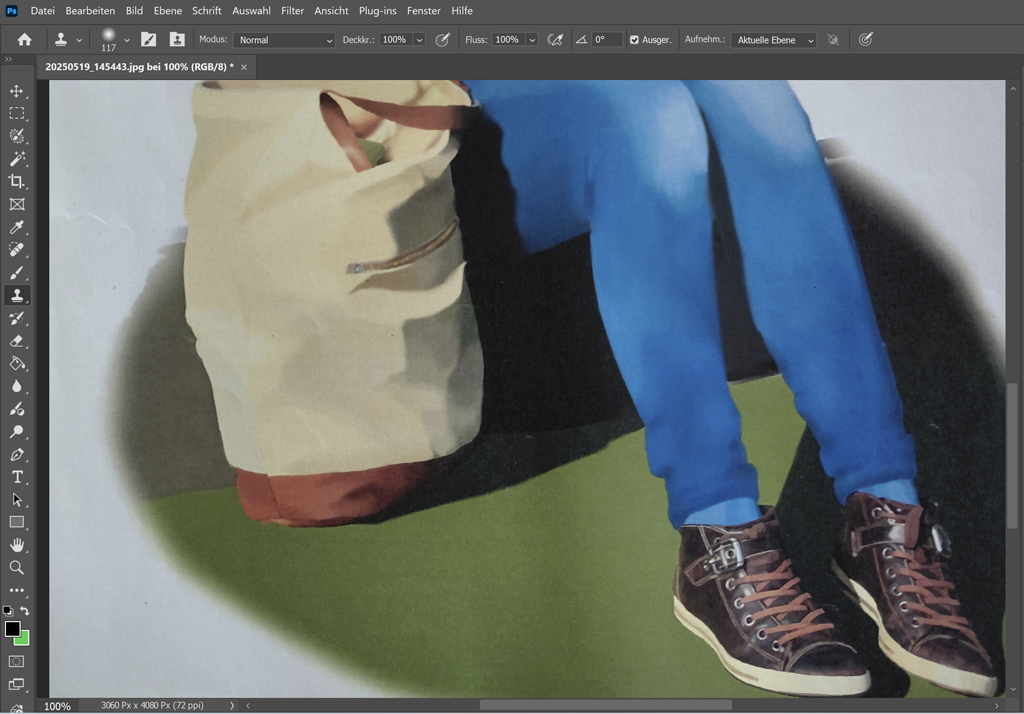
Task: Open the Ebene menu
Action: point(167,11)
